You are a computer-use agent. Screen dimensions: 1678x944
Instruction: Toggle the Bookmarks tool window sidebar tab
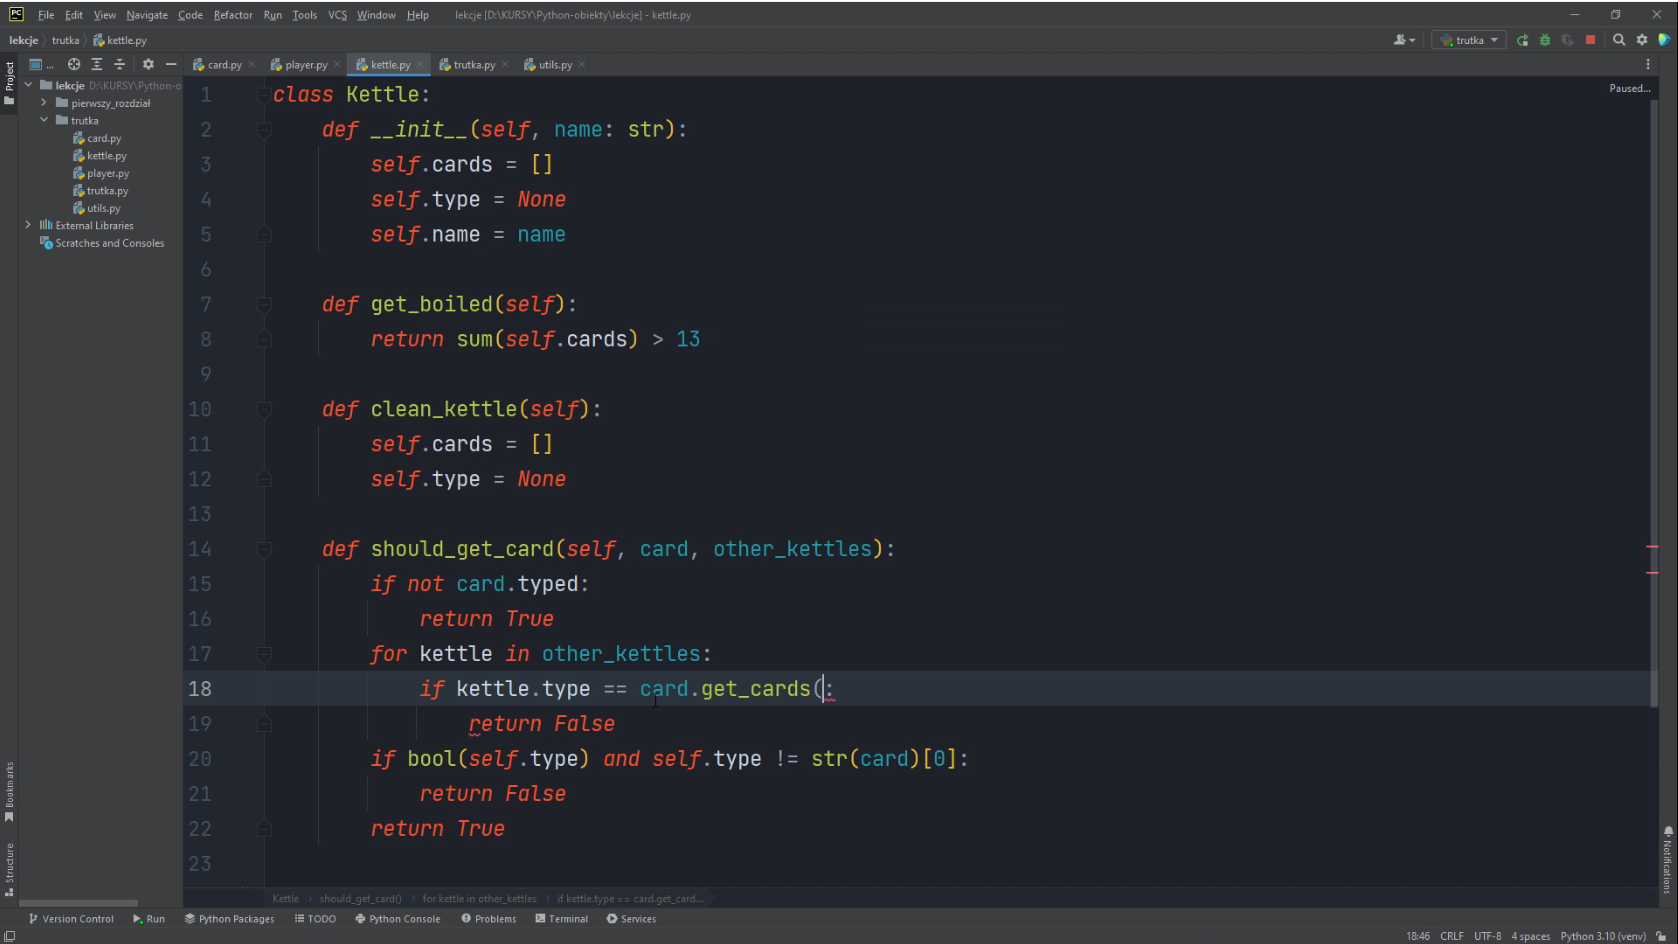click(9, 790)
